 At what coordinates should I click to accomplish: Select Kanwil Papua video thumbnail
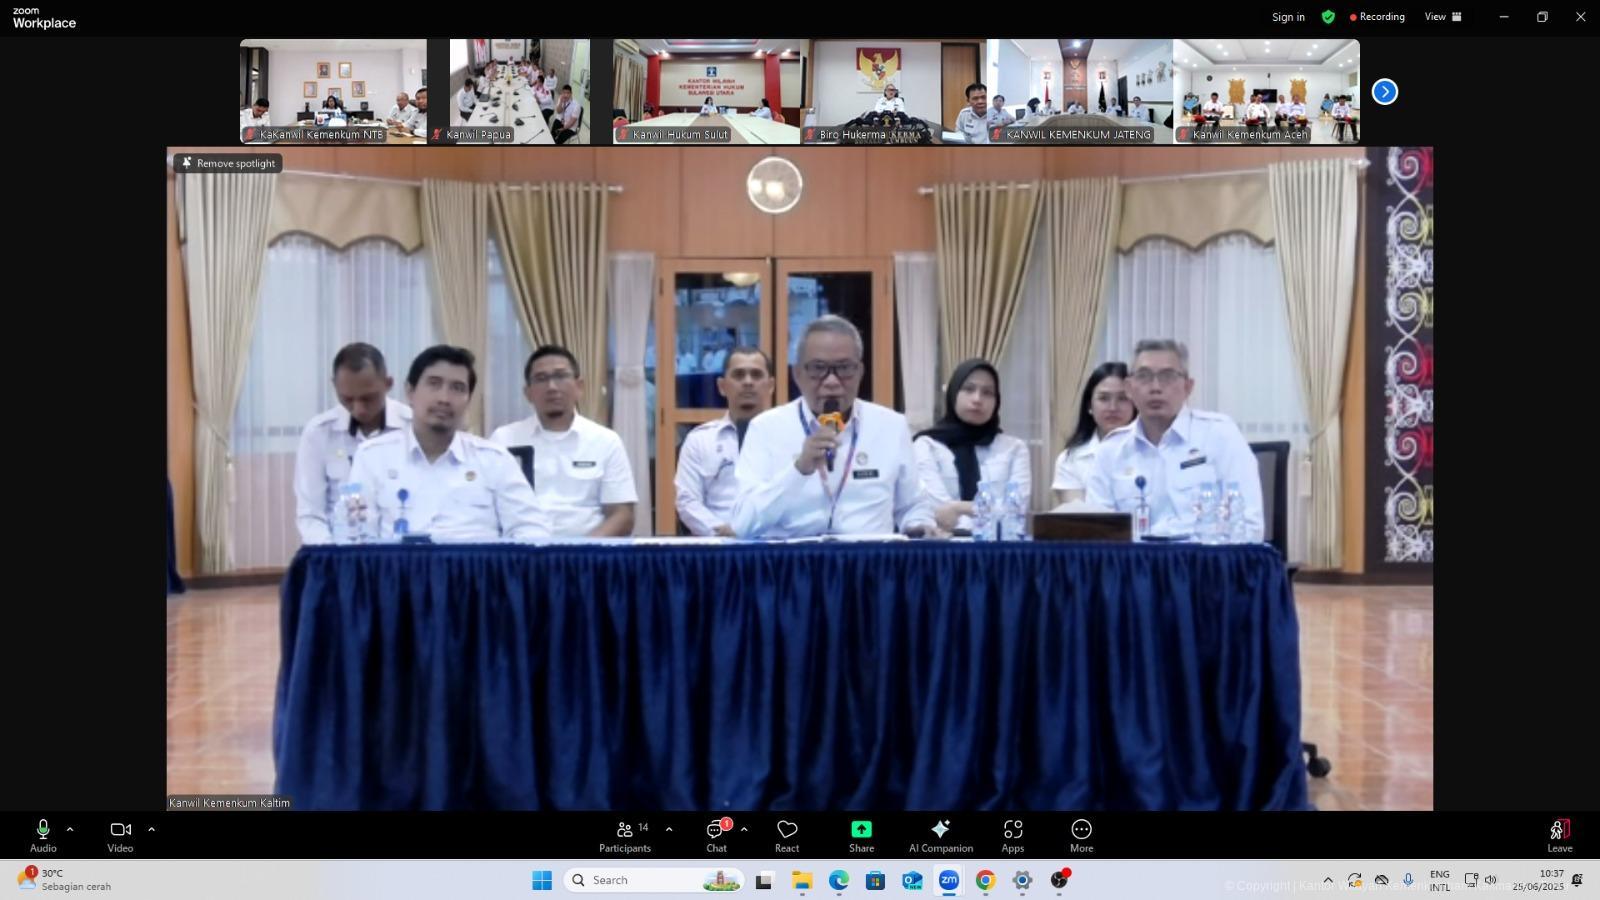click(x=520, y=91)
